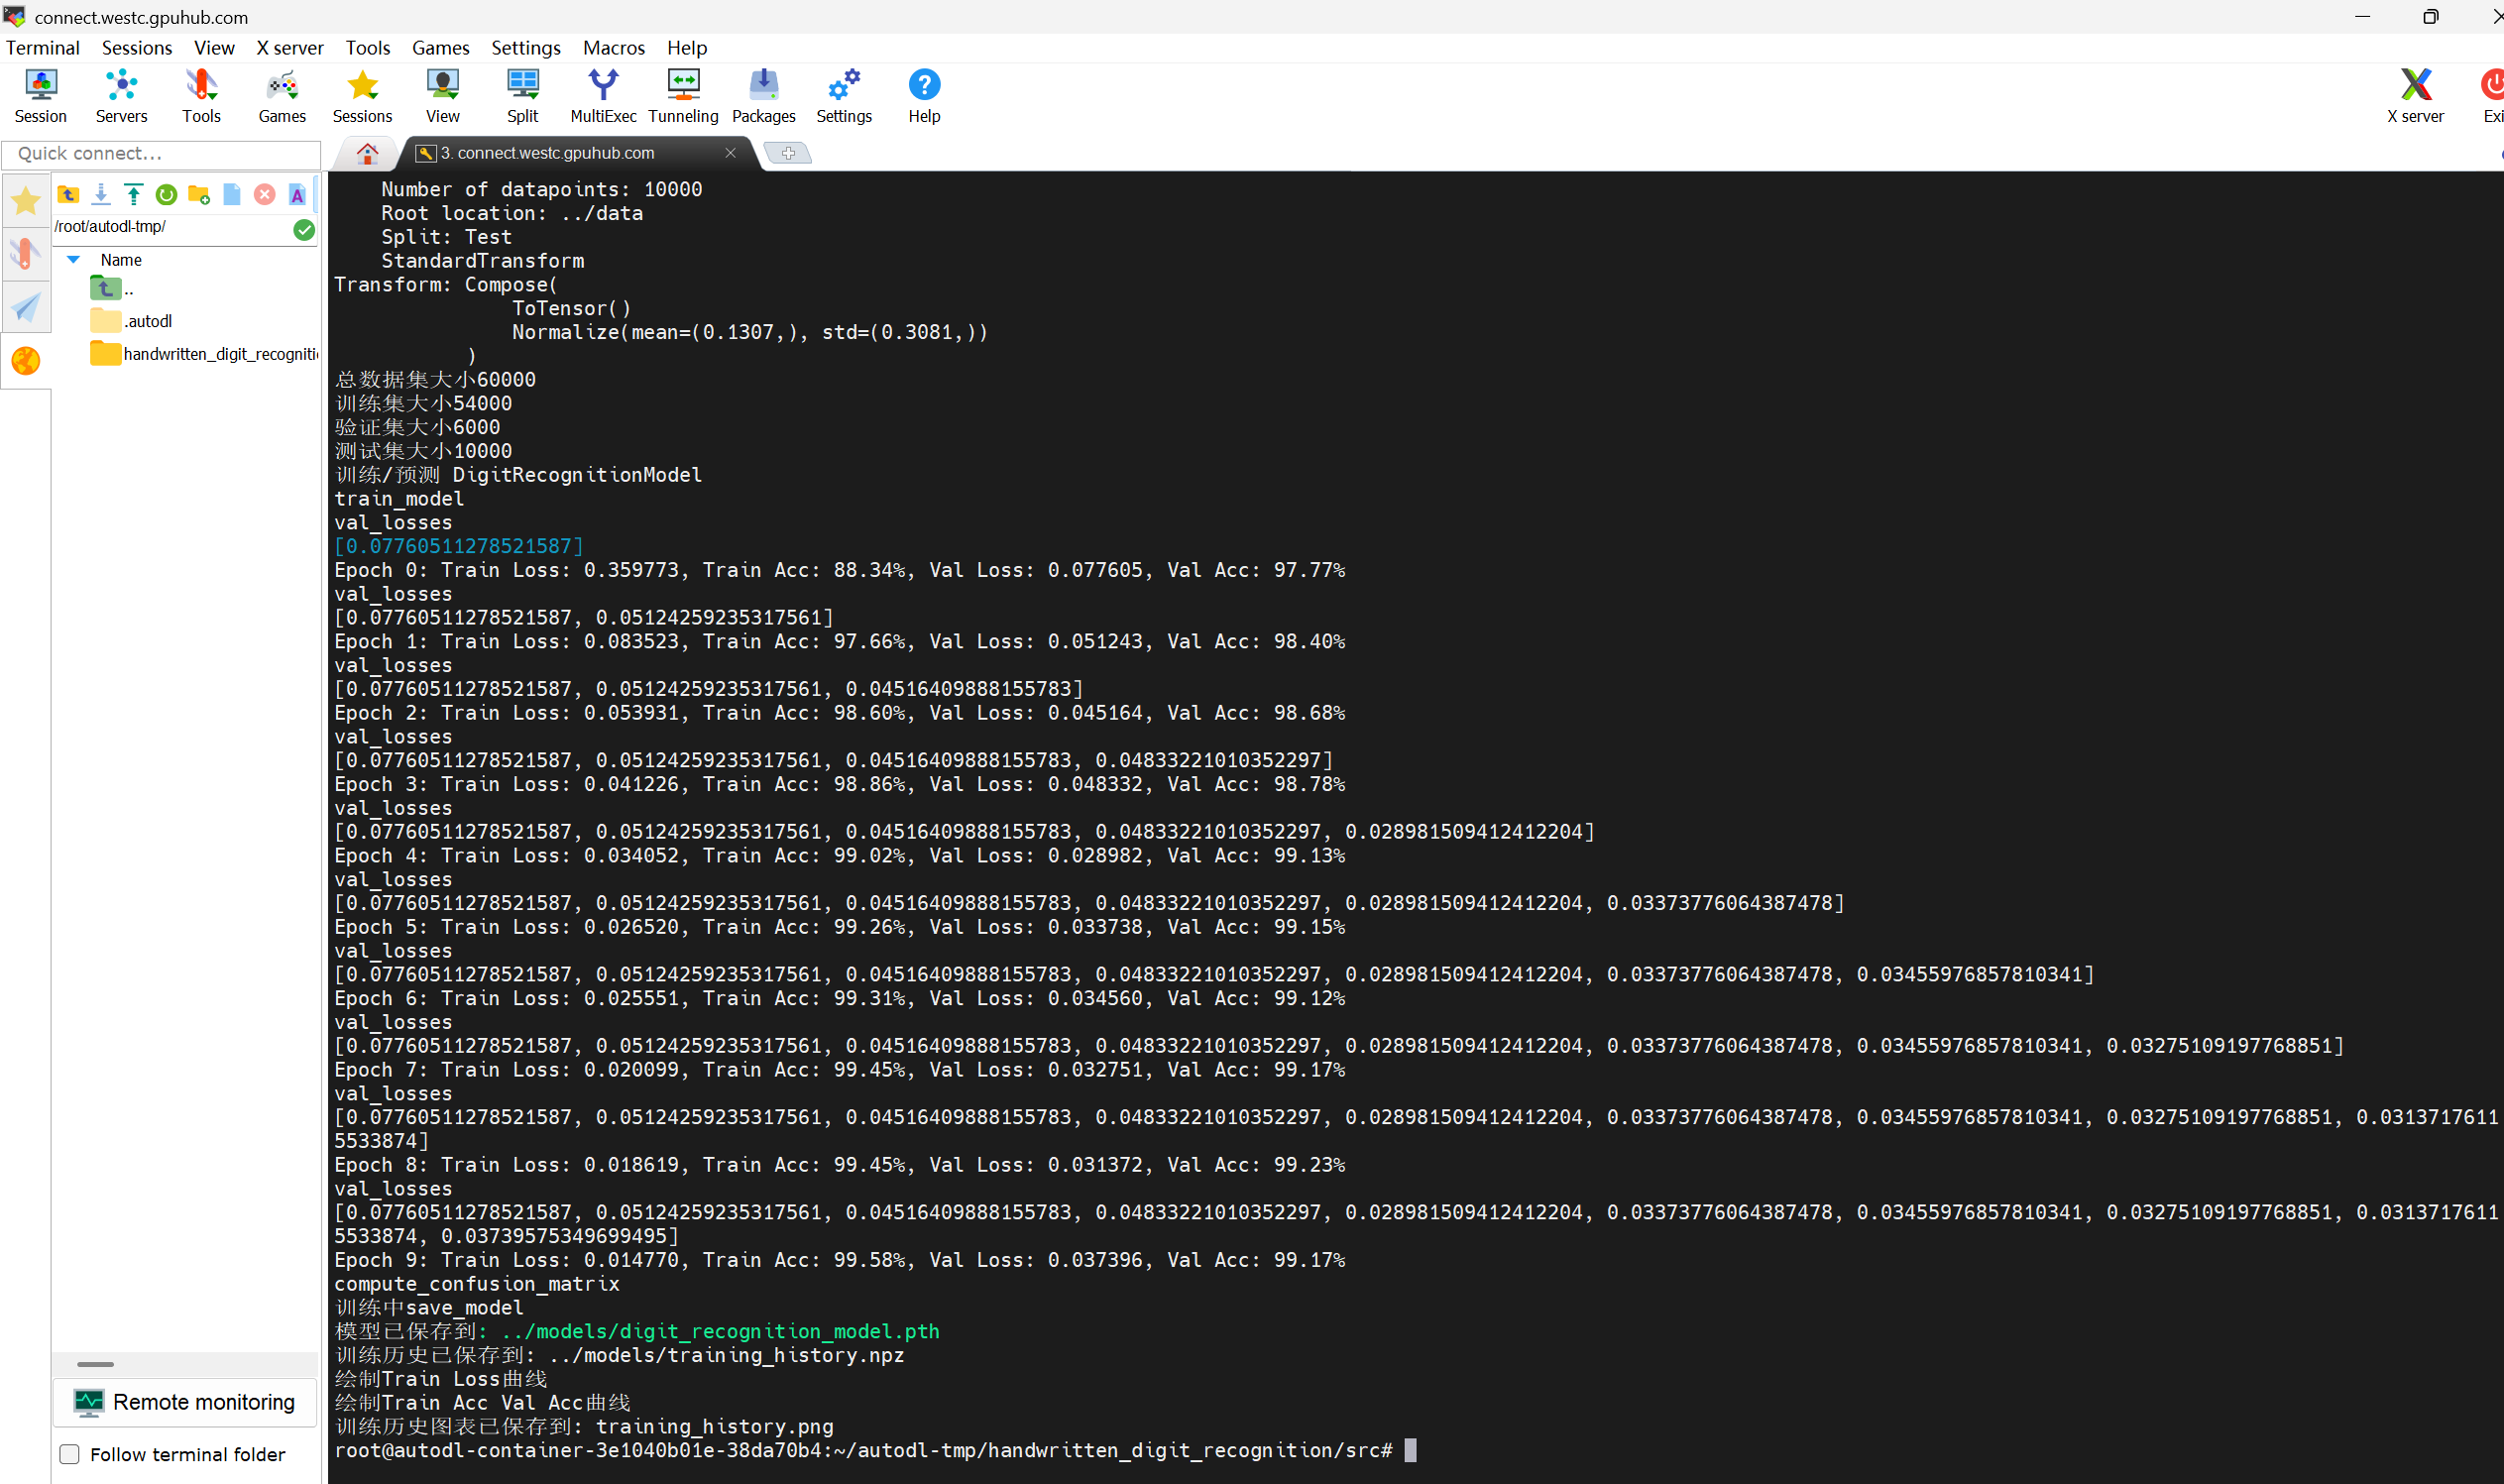Click the Remote monitoring button
Viewport: 2504px width, 1484px height.
tap(185, 1402)
